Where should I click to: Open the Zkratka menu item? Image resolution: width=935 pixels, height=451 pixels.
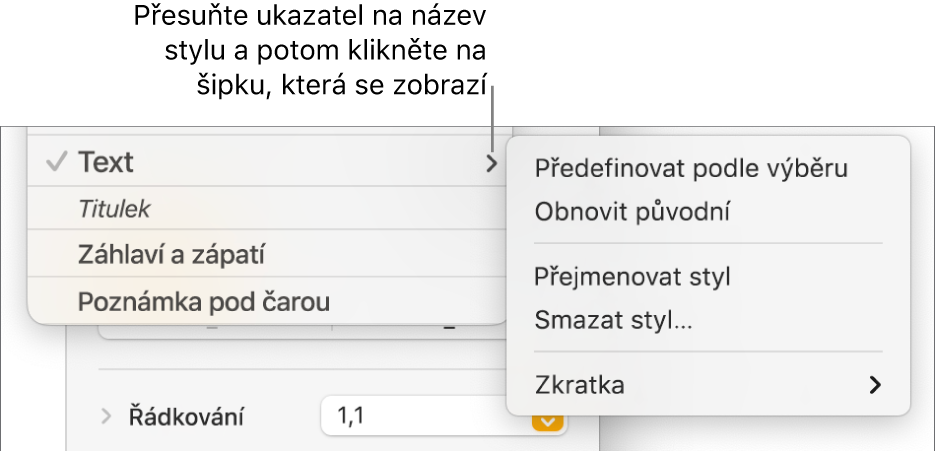coord(580,385)
